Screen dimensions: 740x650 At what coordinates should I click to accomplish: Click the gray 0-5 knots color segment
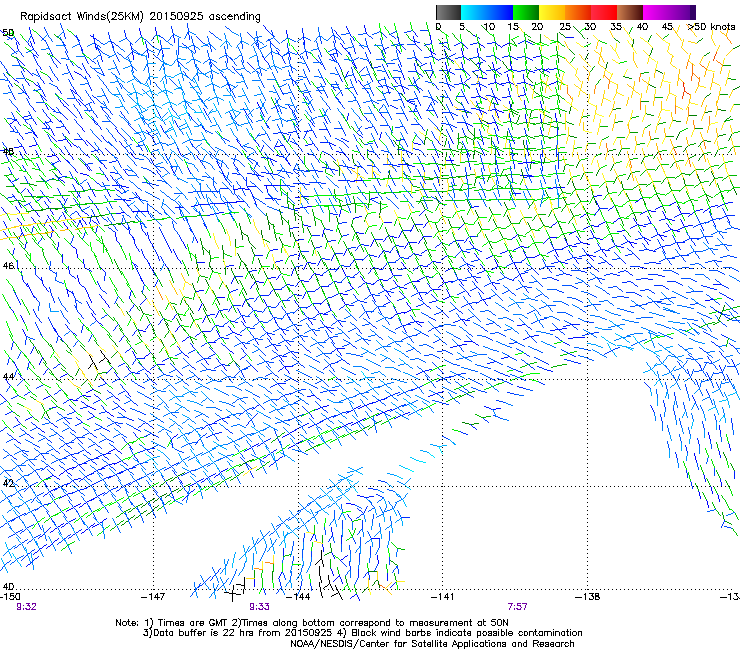pos(448,12)
